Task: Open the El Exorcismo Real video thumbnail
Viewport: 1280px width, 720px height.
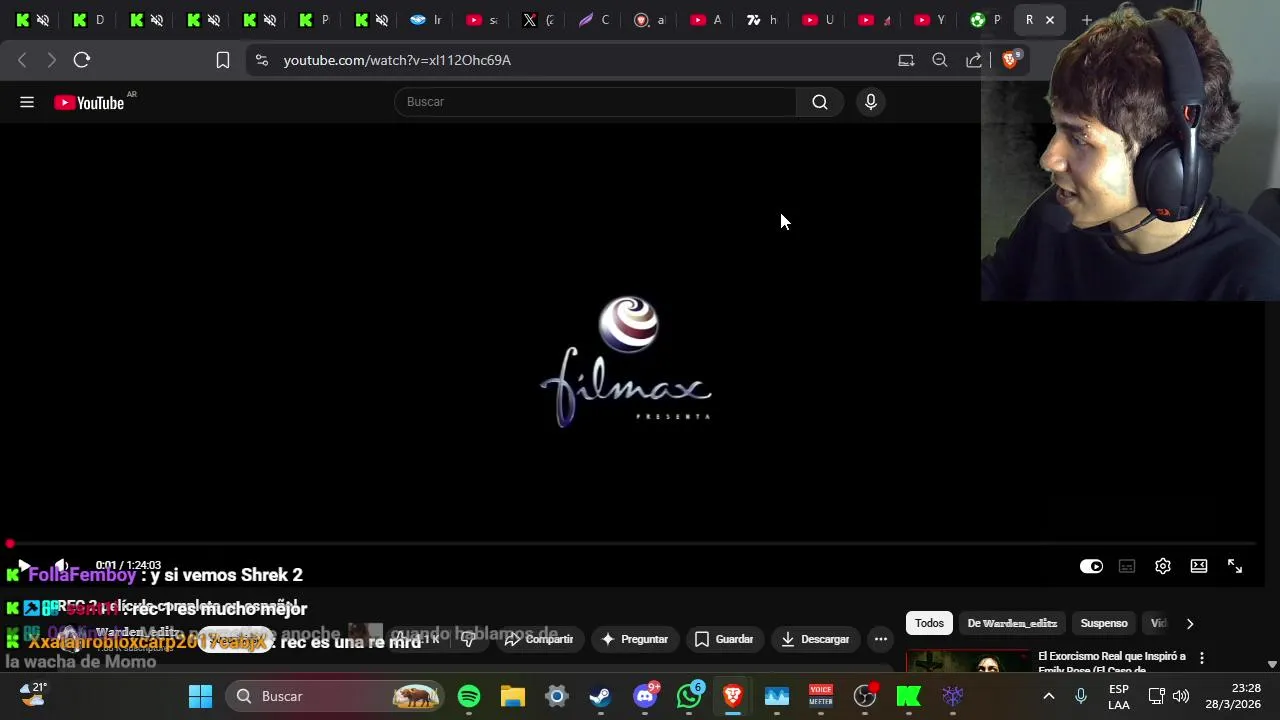Action: click(967, 661)
